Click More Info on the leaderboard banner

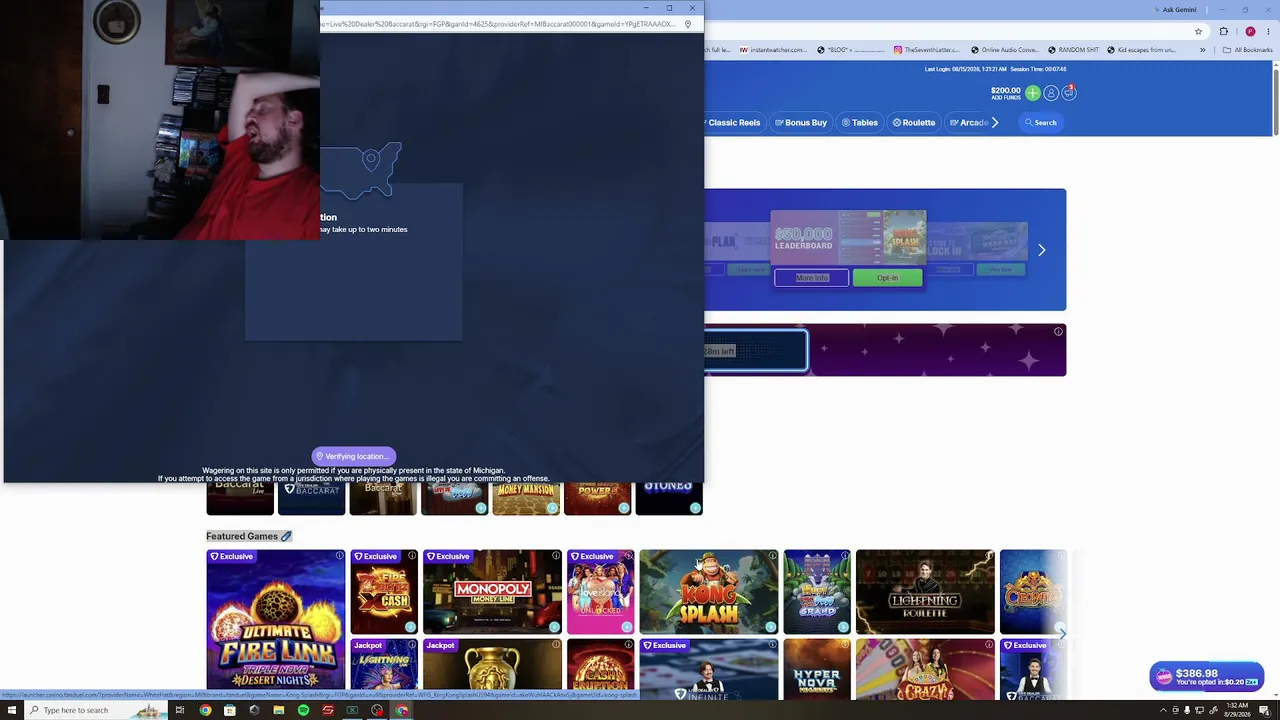click(811, 278)
